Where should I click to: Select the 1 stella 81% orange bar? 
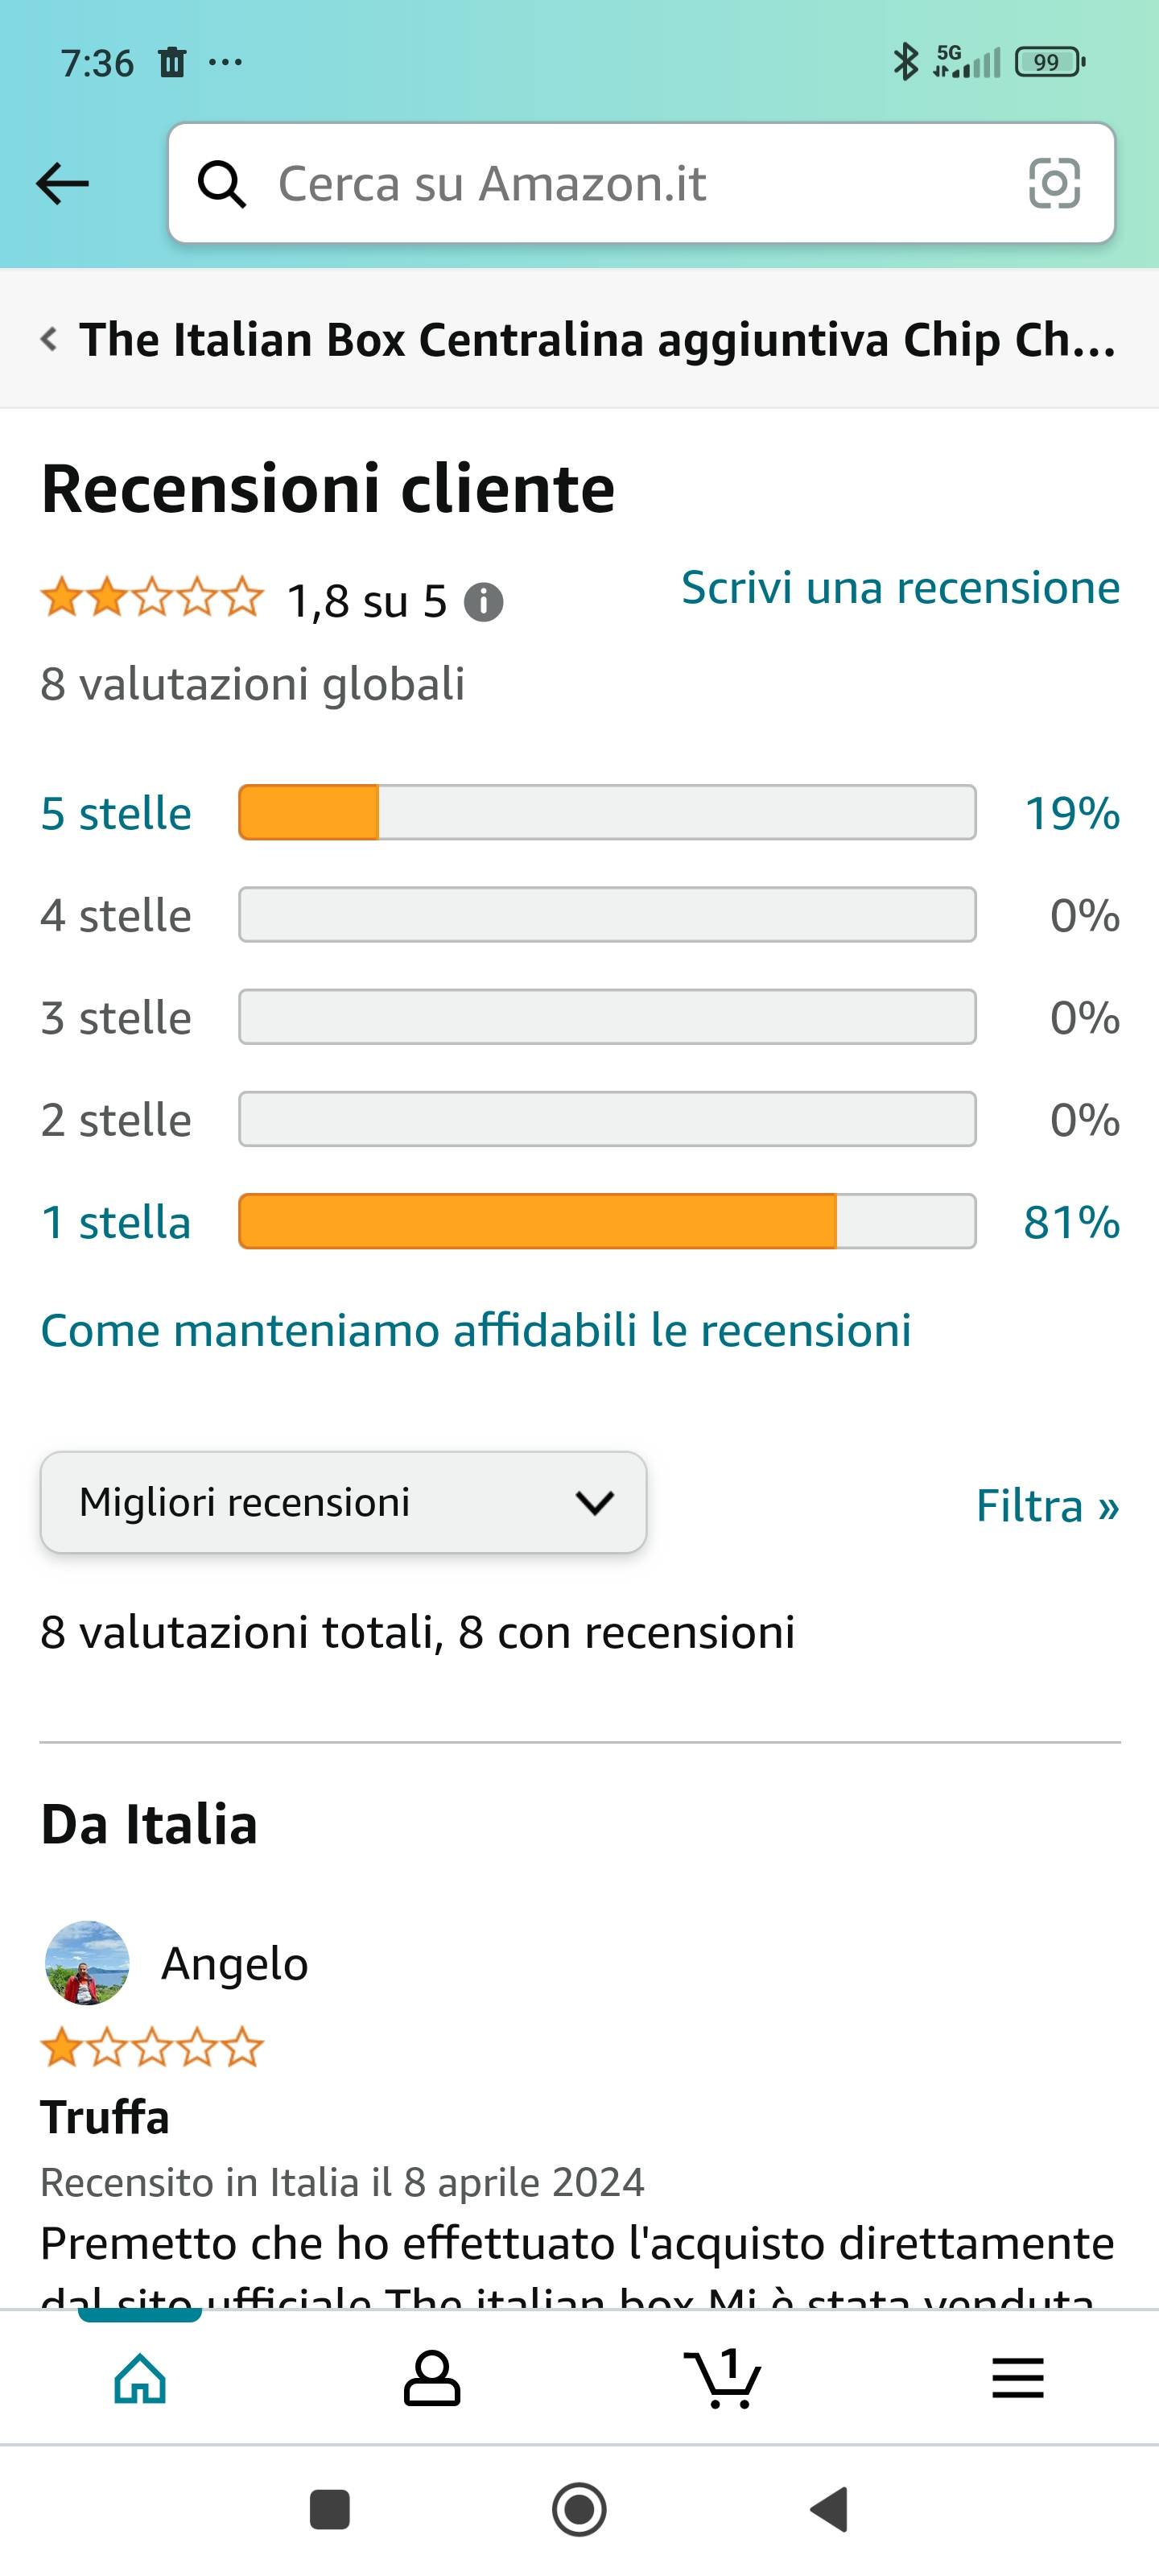pos(607,1221)
